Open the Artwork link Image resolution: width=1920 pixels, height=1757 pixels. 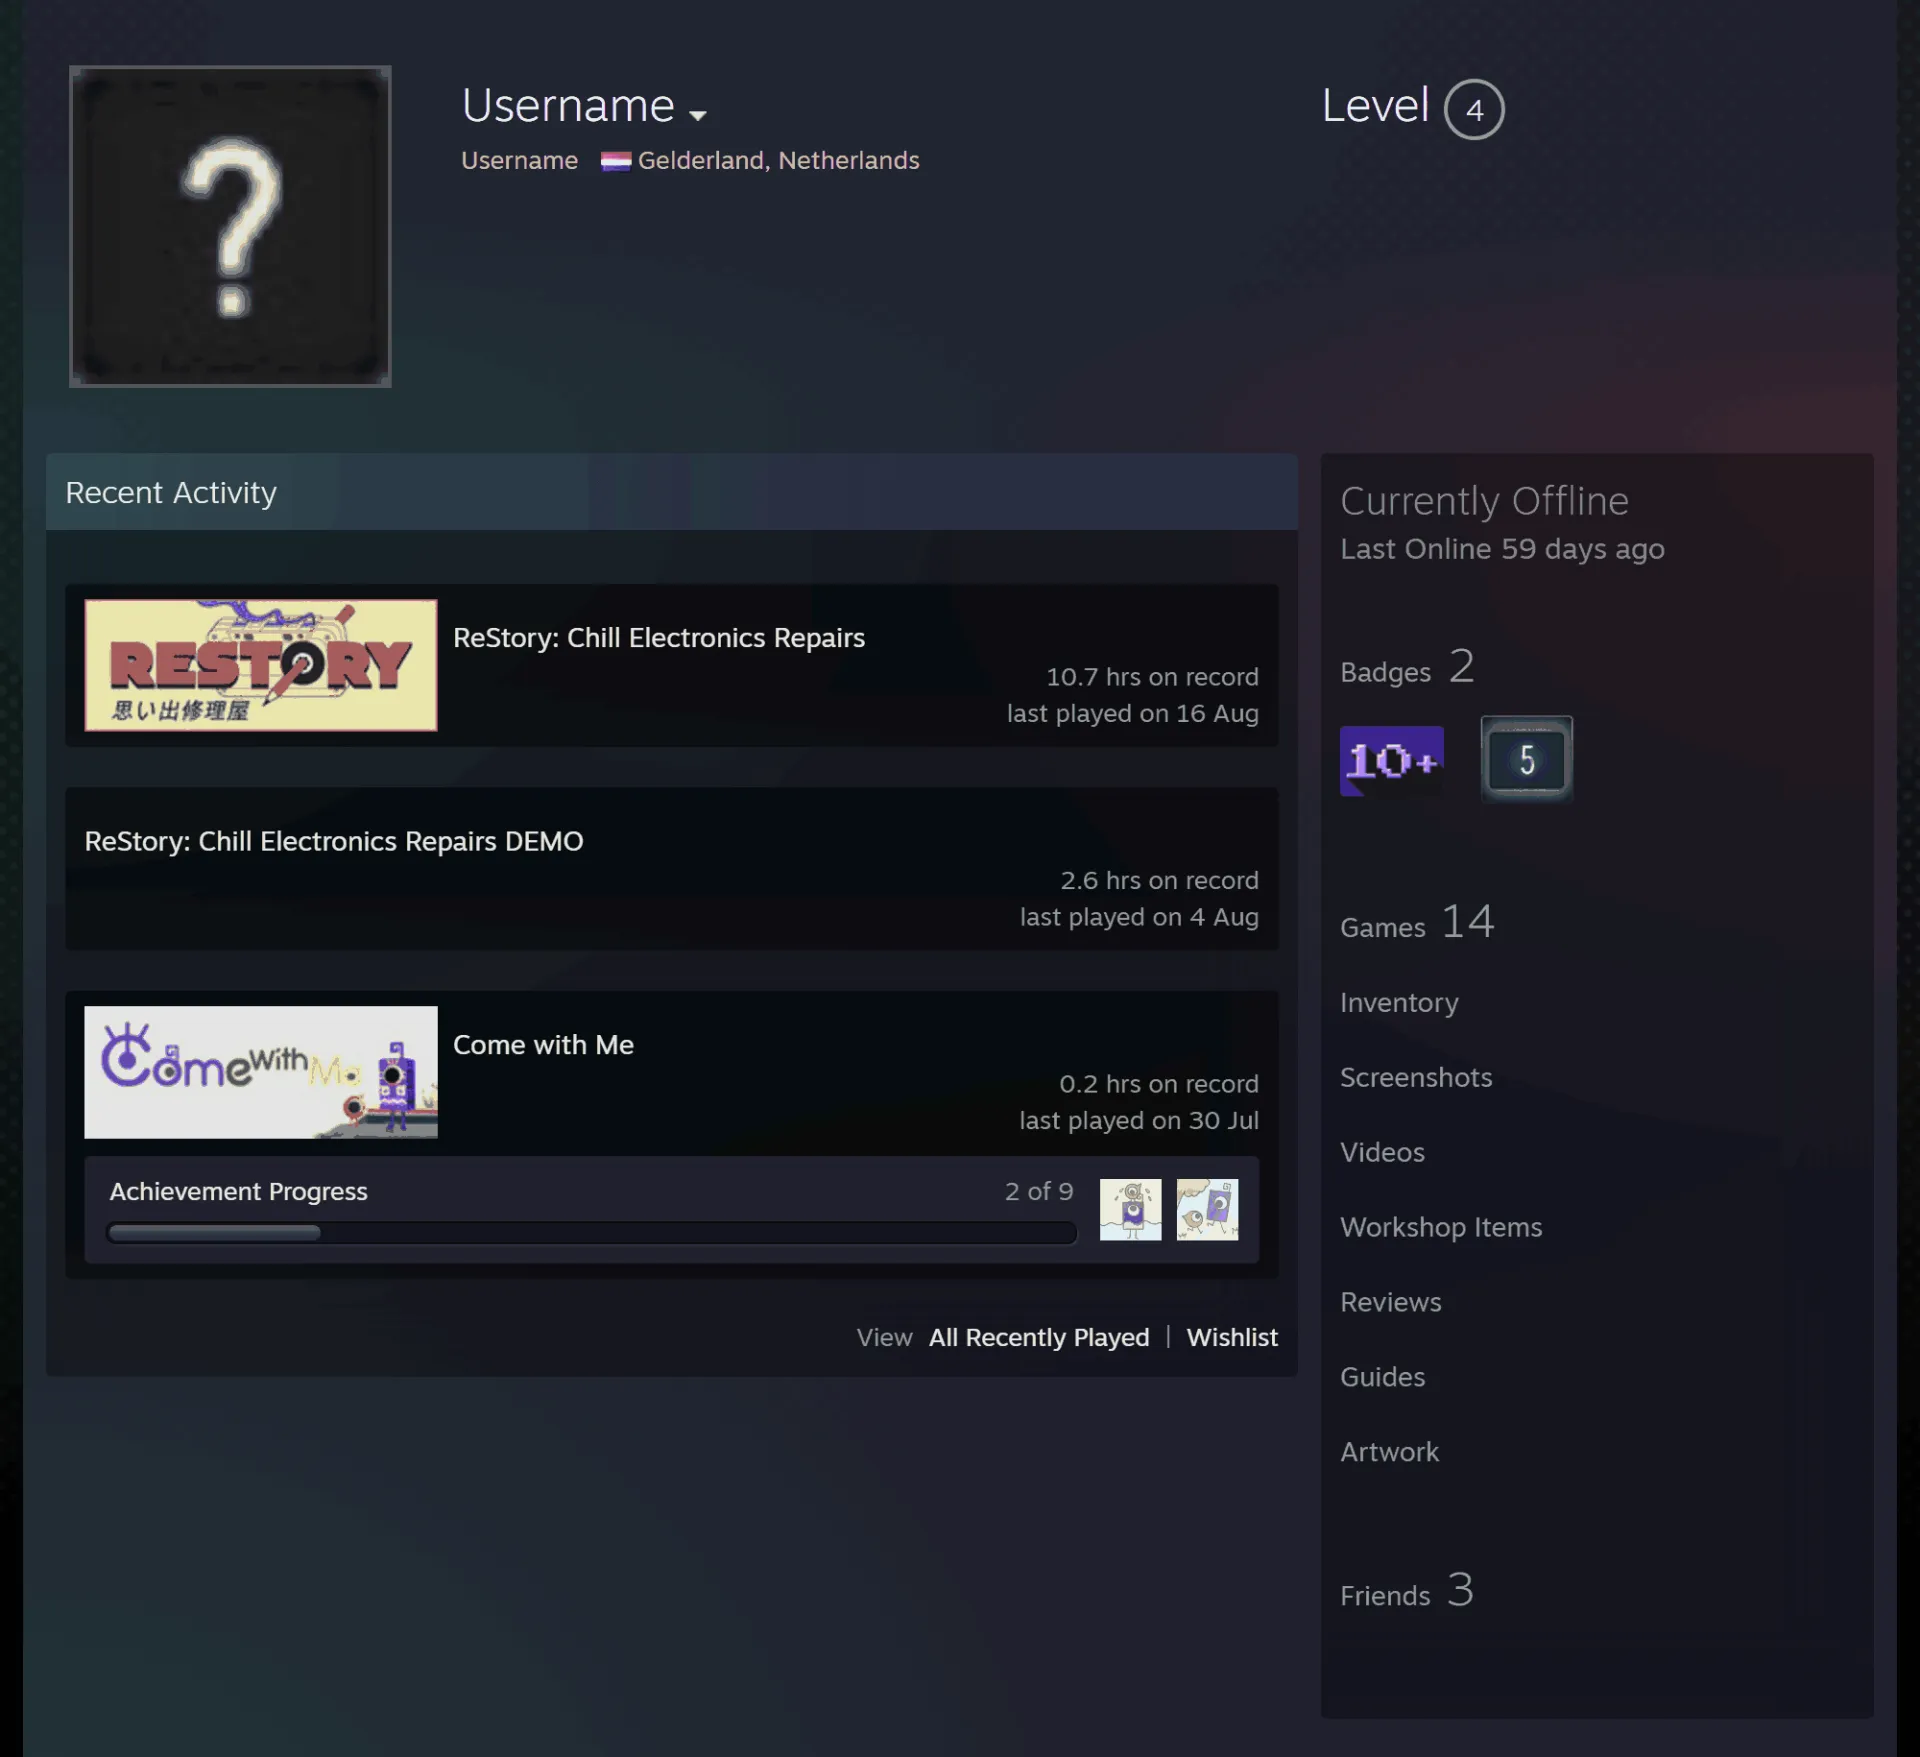click(1389, 1452)
